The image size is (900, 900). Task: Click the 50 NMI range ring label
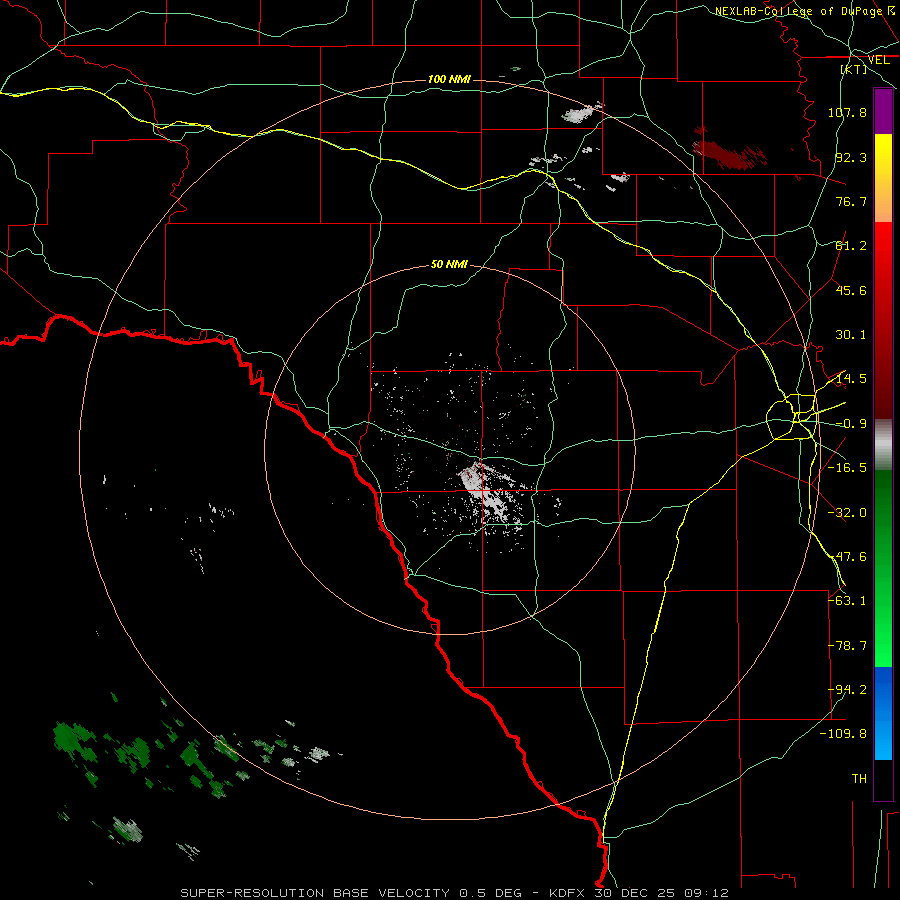point(449,265)
